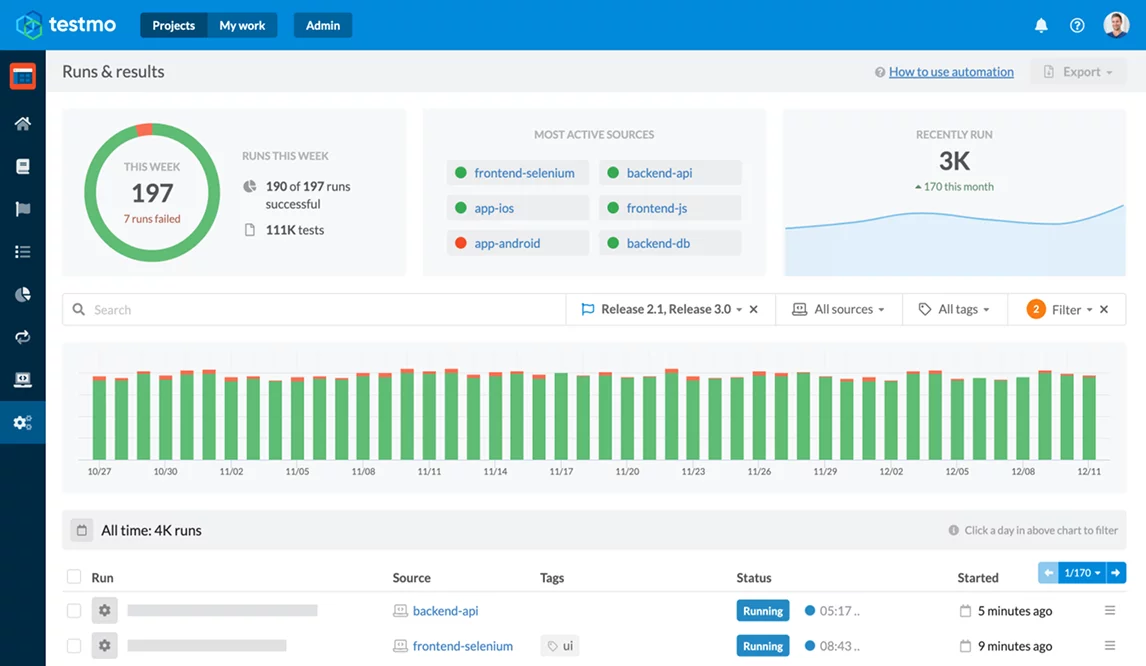
Task: Click the repeat/sessions icon in sidebar
Action: (22, 337)
